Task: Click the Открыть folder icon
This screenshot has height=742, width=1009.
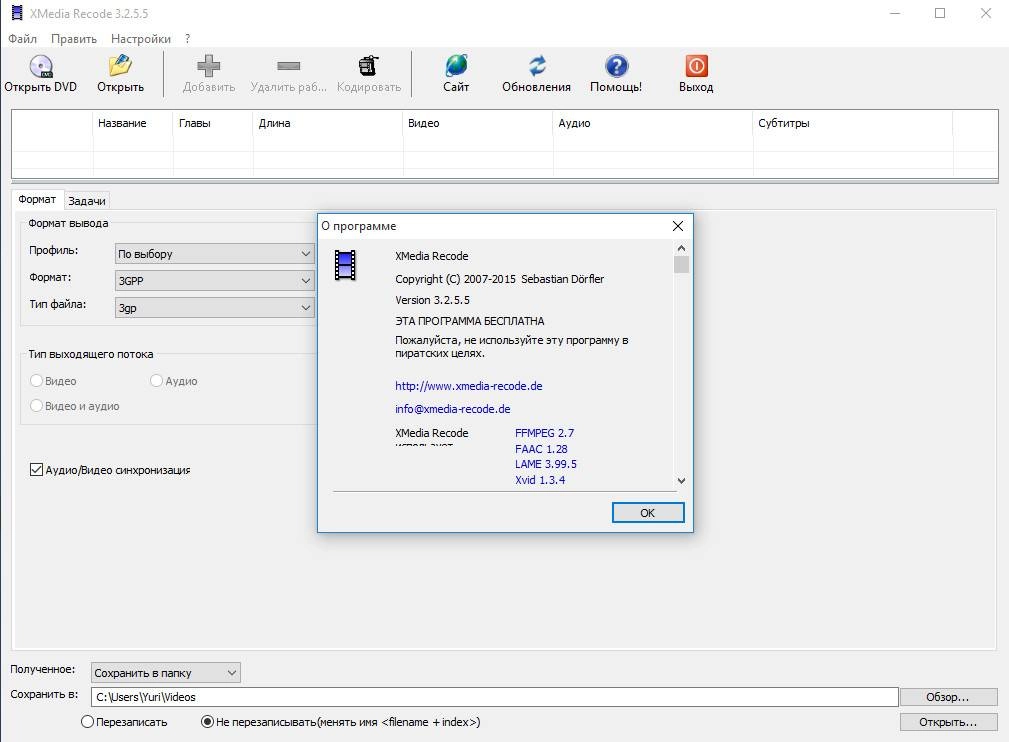Action: (120, 66)
